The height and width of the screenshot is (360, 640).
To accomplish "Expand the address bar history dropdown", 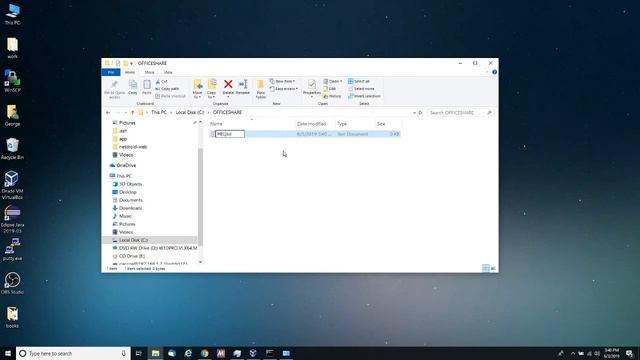I will point(414,113).
